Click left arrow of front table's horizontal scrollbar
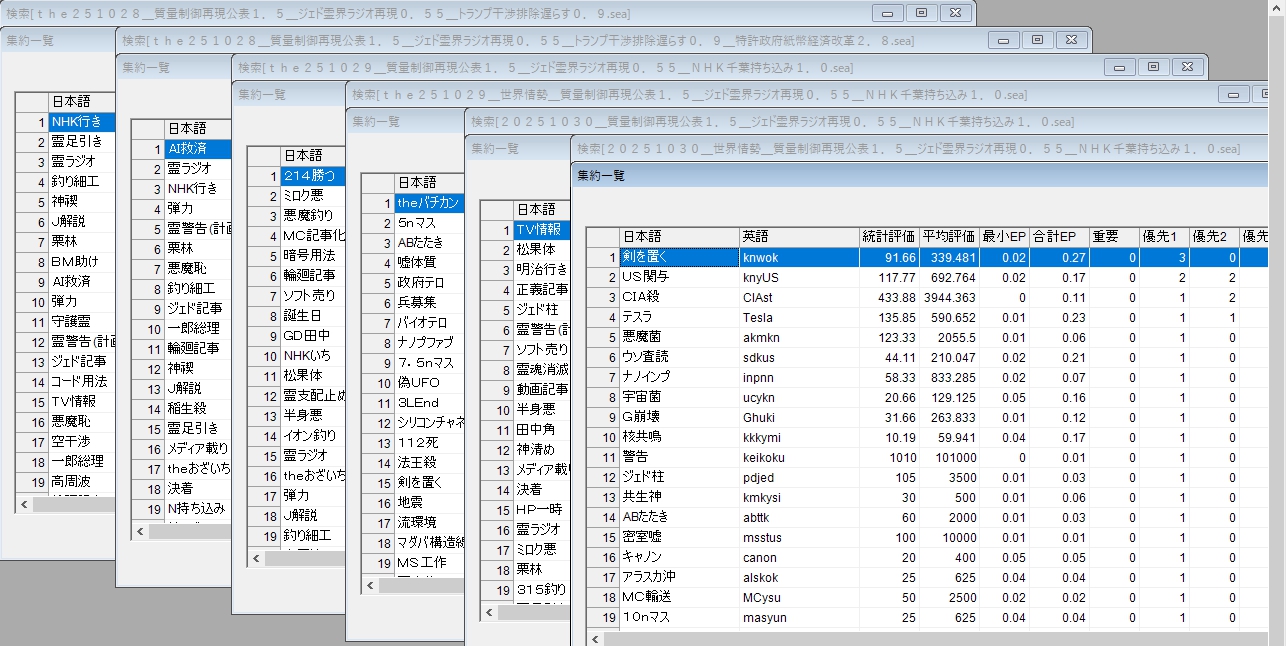 [x=595, y=638]
